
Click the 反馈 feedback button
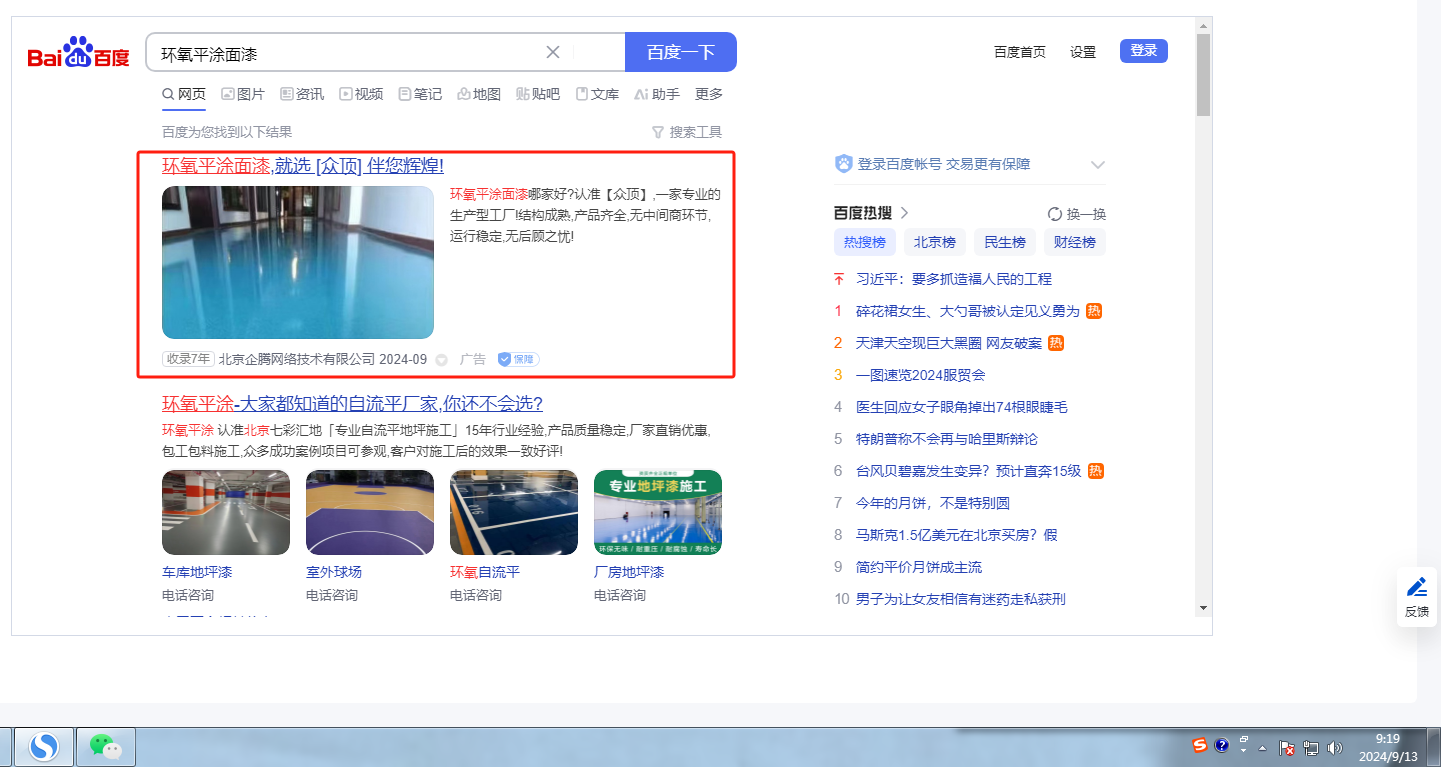click(1417, 597)
